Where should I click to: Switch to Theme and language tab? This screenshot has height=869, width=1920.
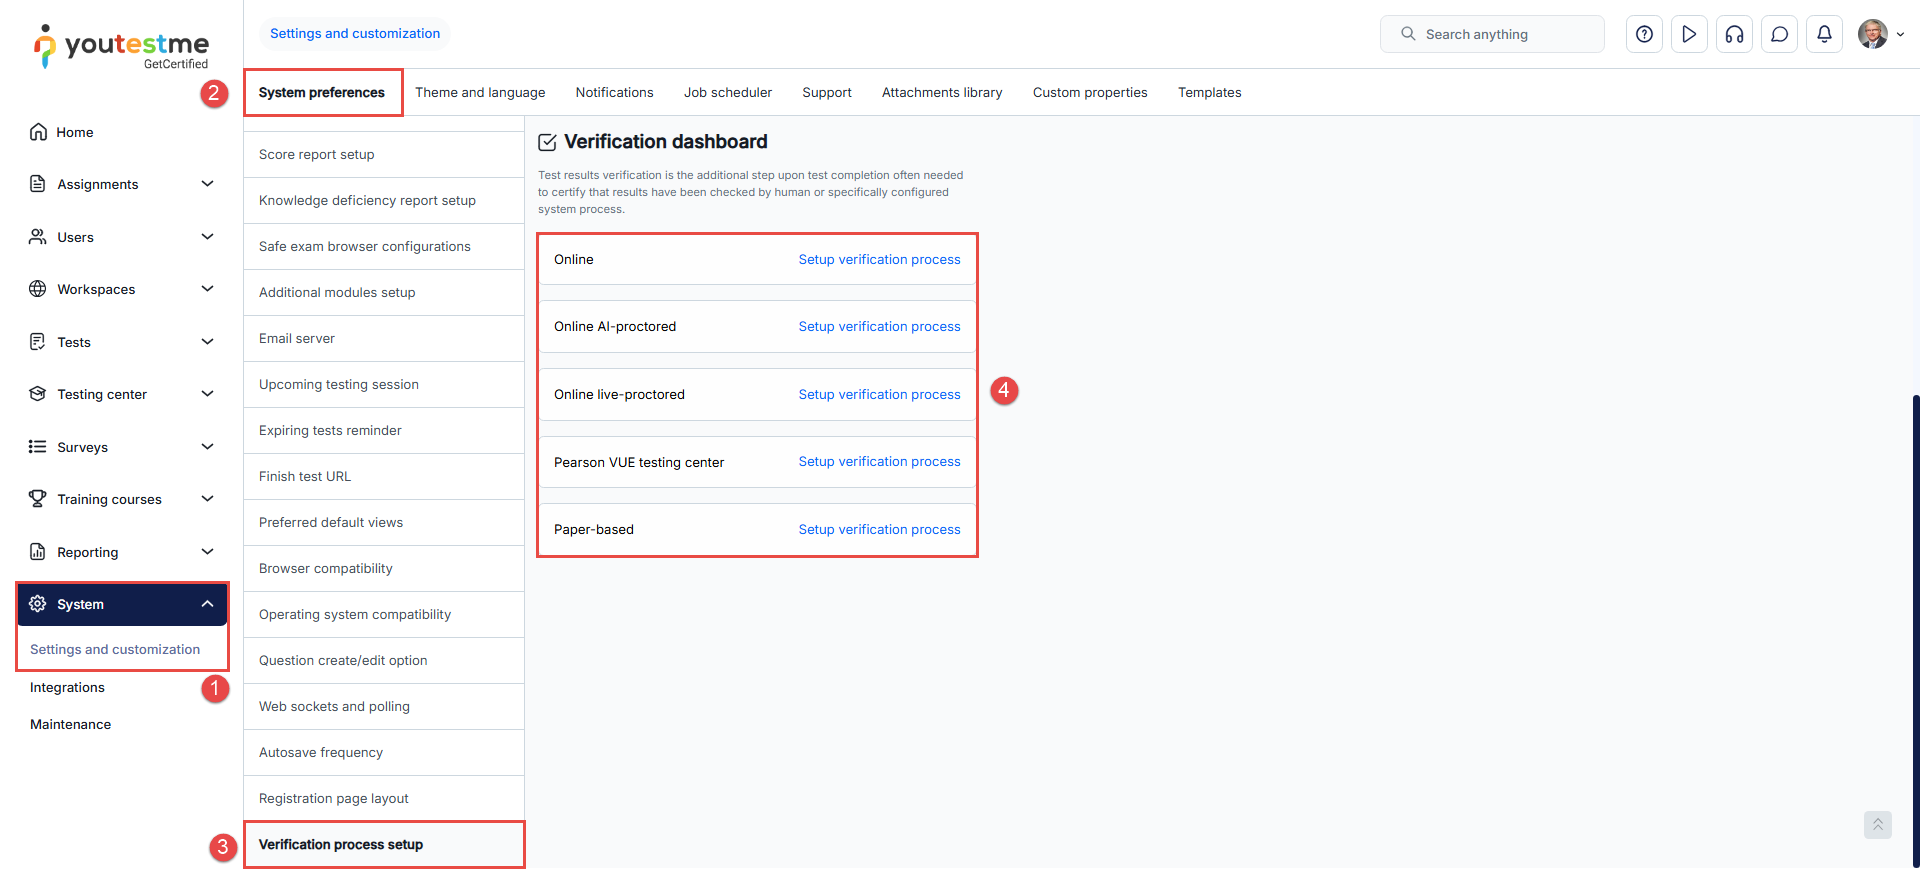tap(480, 92)
